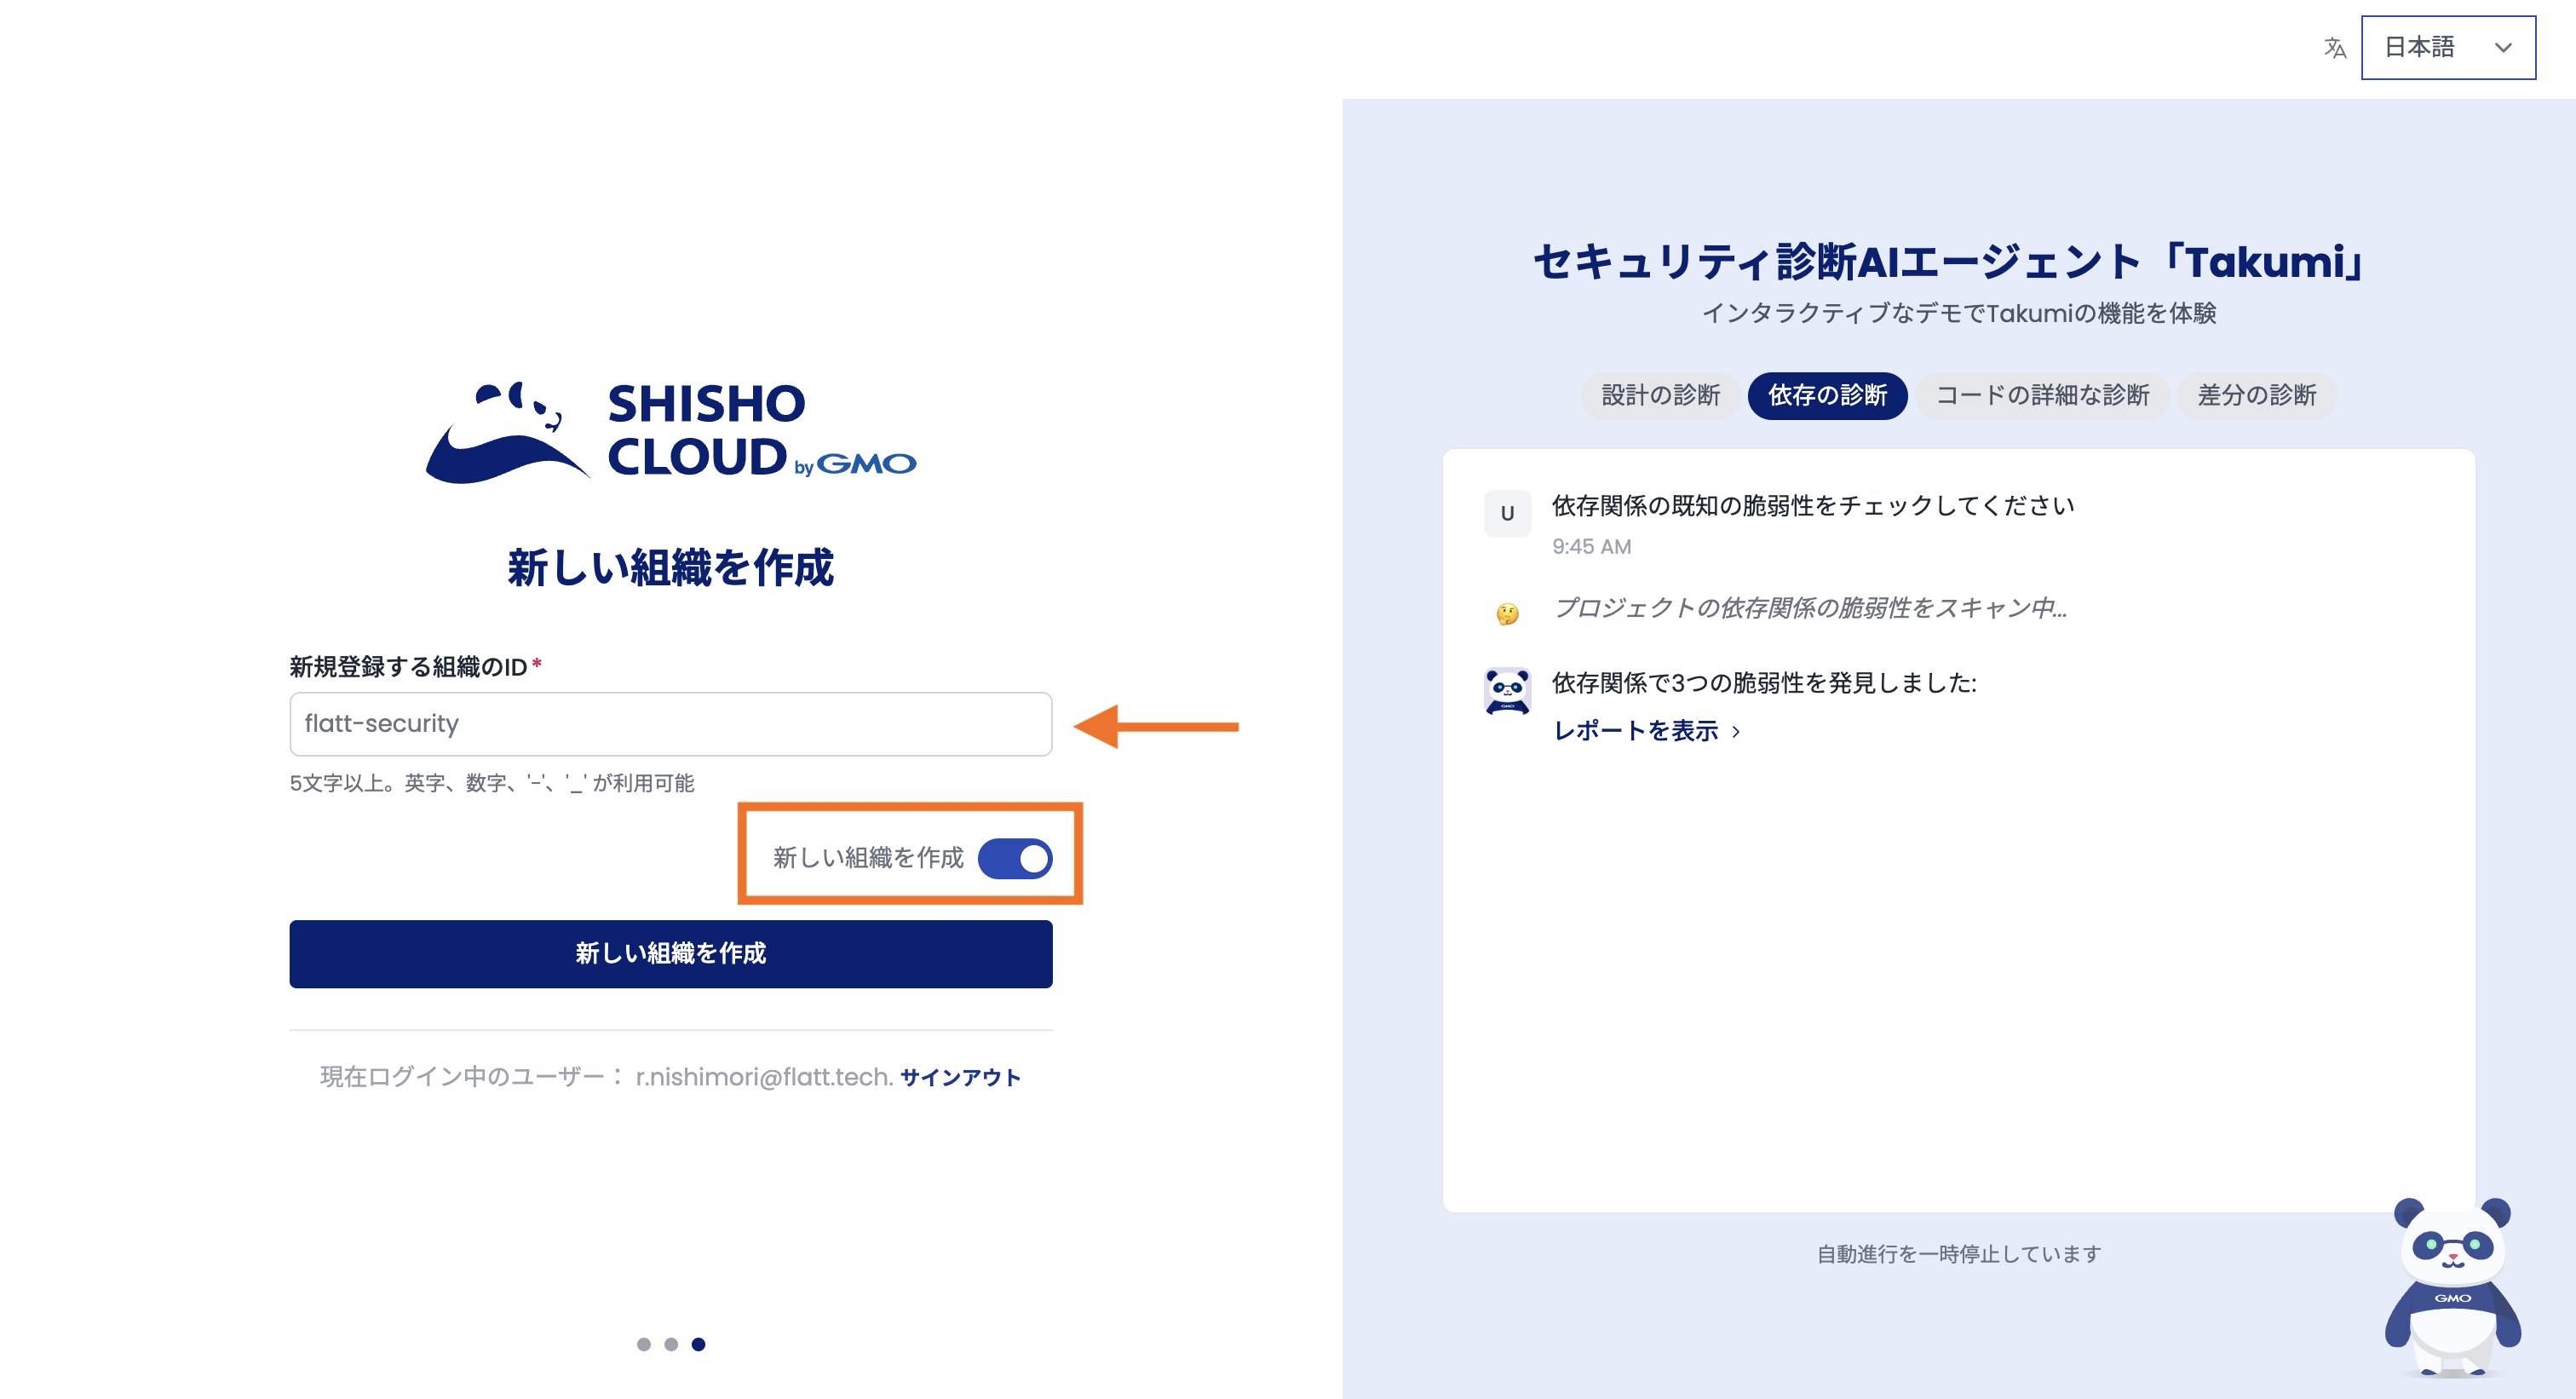Screen dimensions: 2576x1399
Task: Click the Takumi panda avatar in chat
Action: pos(1507,691)
